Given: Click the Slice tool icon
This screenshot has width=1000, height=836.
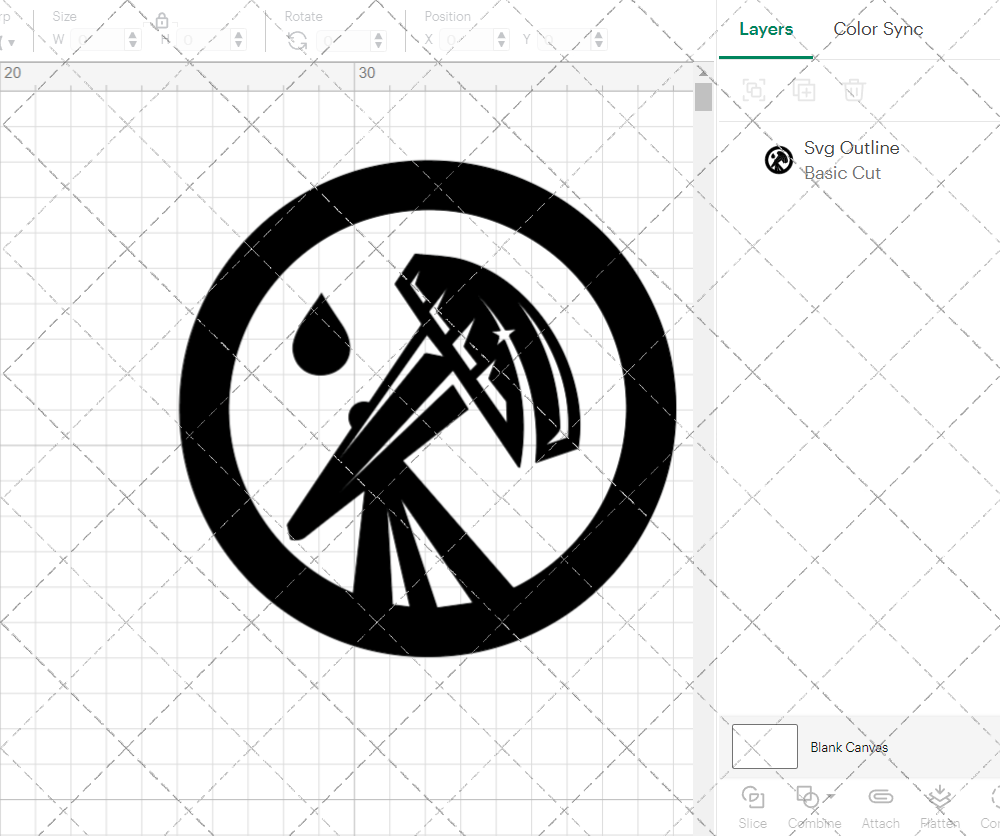Looking at the screenshot, I should 752,798.
